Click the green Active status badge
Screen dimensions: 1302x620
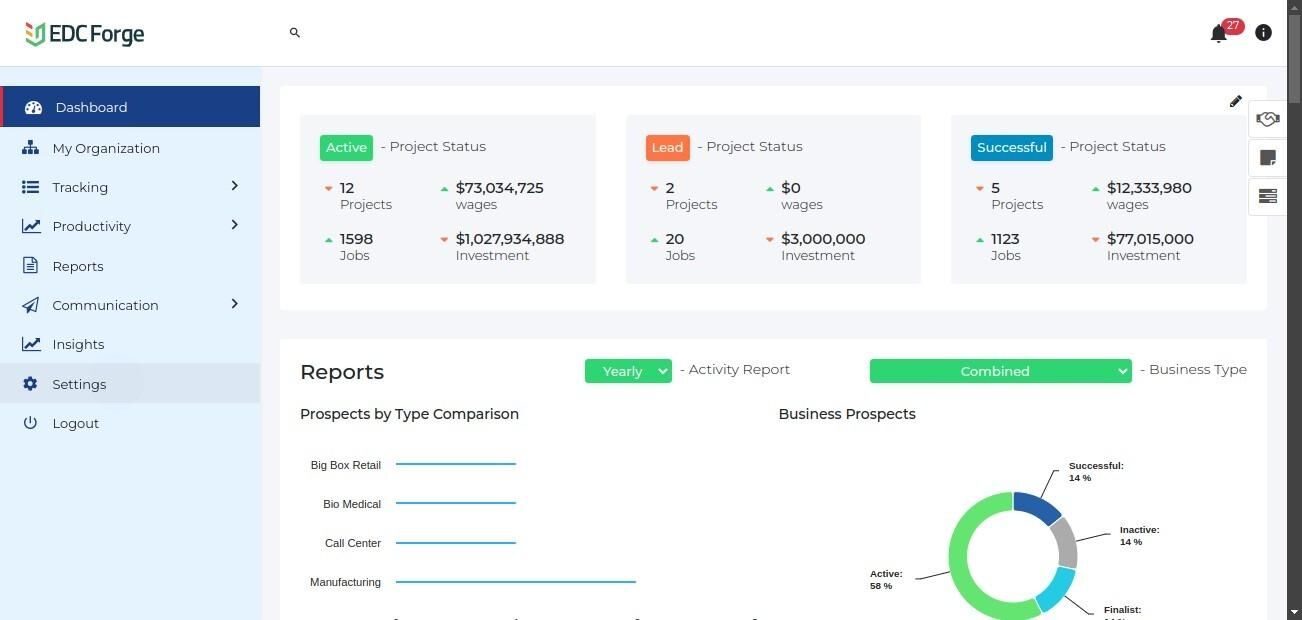point(346,147)
